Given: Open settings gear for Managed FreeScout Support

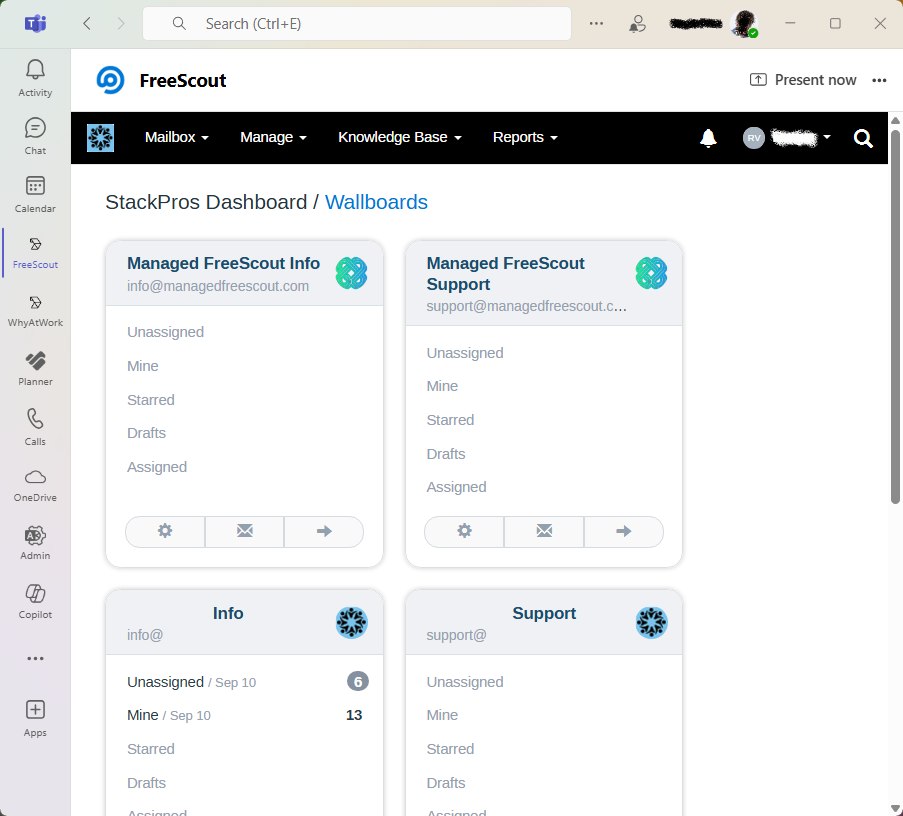Looking at the screenshot, I should (x=464, y=531).
